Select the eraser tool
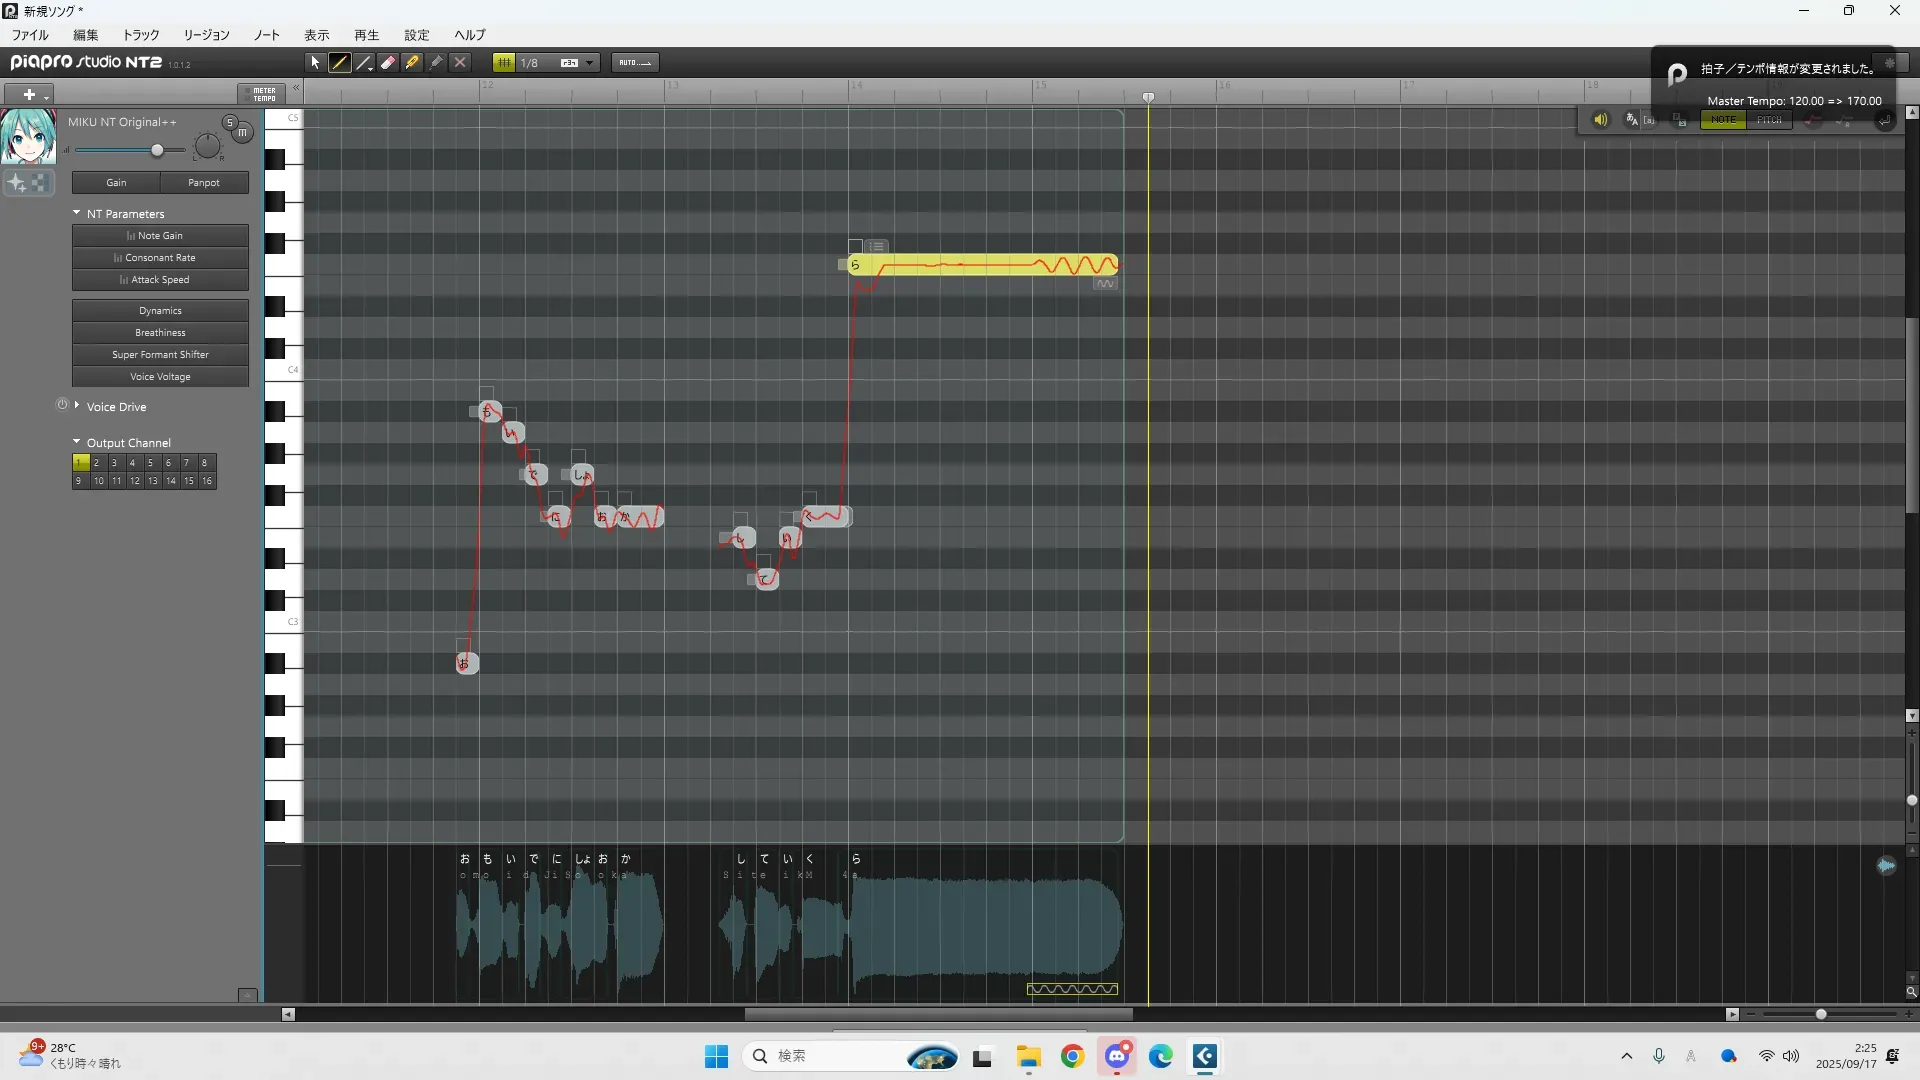1920x1080 pixels. pos(388,63)
